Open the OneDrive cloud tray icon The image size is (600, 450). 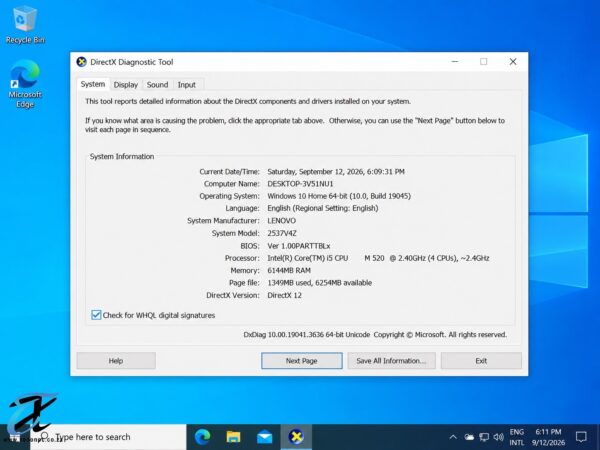[x=469, y=437]
